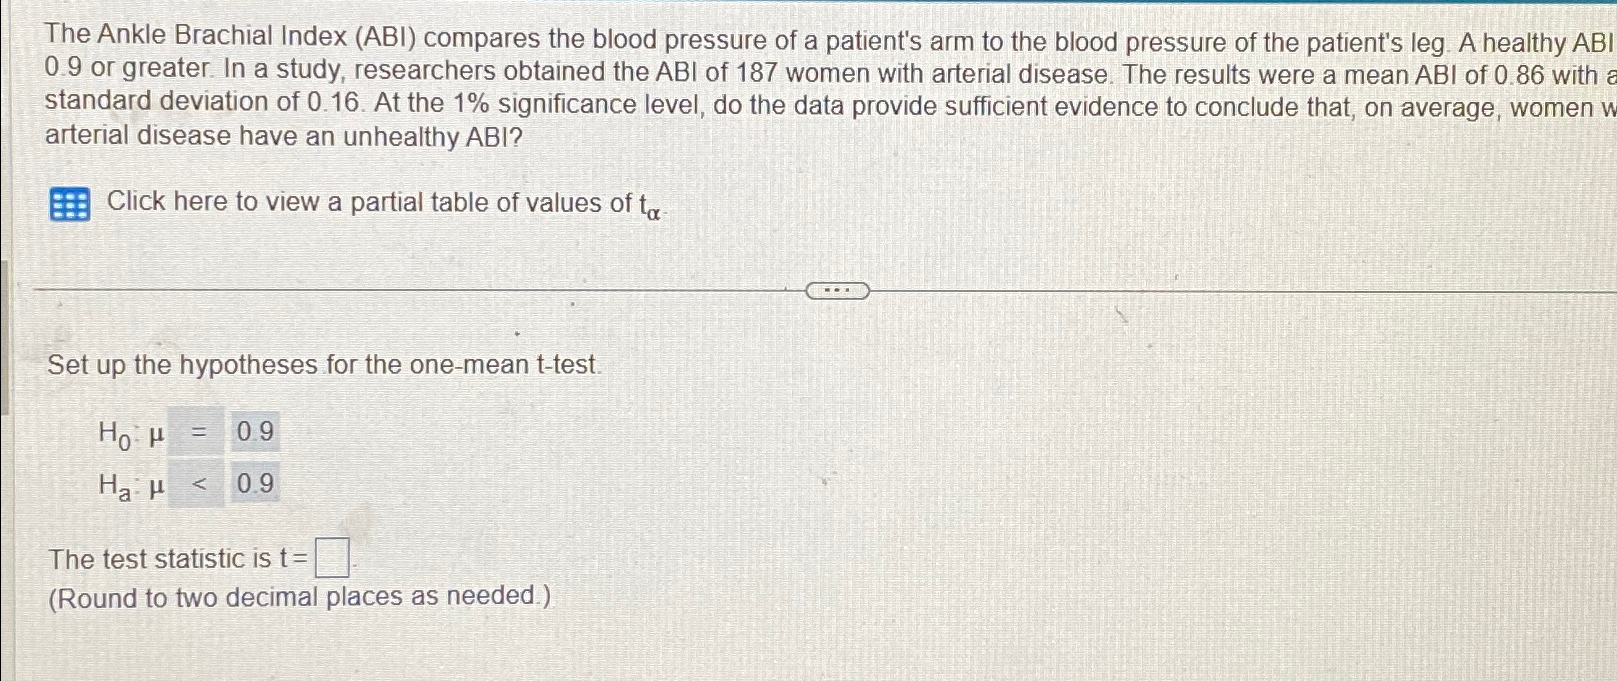Select the H0 value field showing 0.9
The image size is (1617, 681).
pos(253,432)
